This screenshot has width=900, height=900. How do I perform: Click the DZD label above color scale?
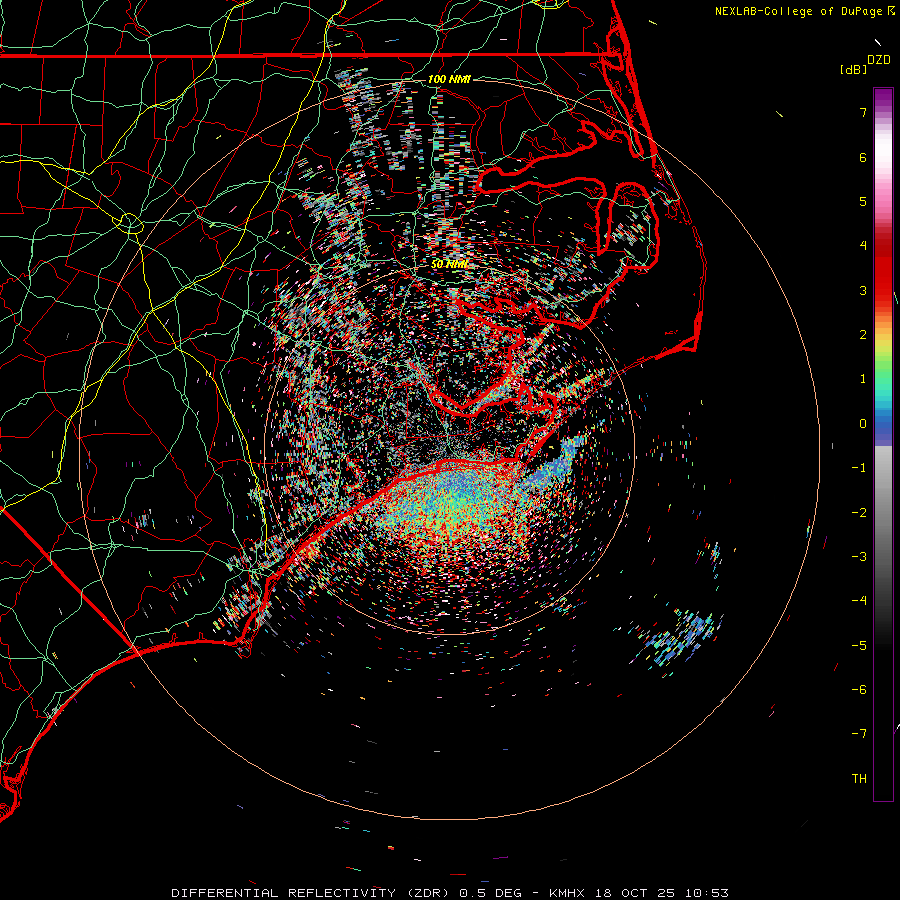pyautogui.click(x=879, y=60)
